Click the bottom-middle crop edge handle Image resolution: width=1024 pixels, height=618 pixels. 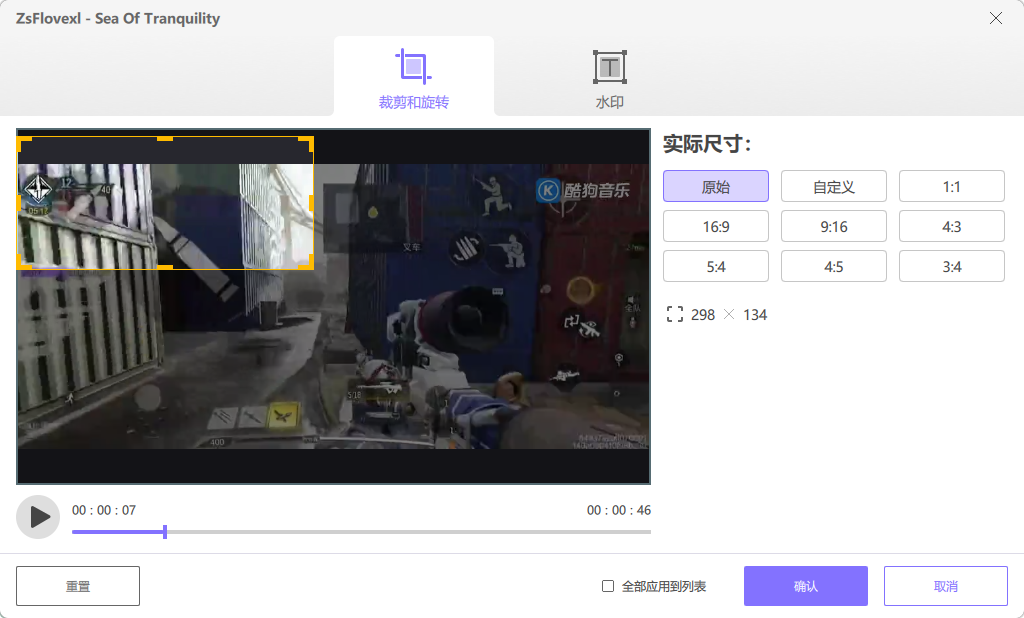point(165,267)
